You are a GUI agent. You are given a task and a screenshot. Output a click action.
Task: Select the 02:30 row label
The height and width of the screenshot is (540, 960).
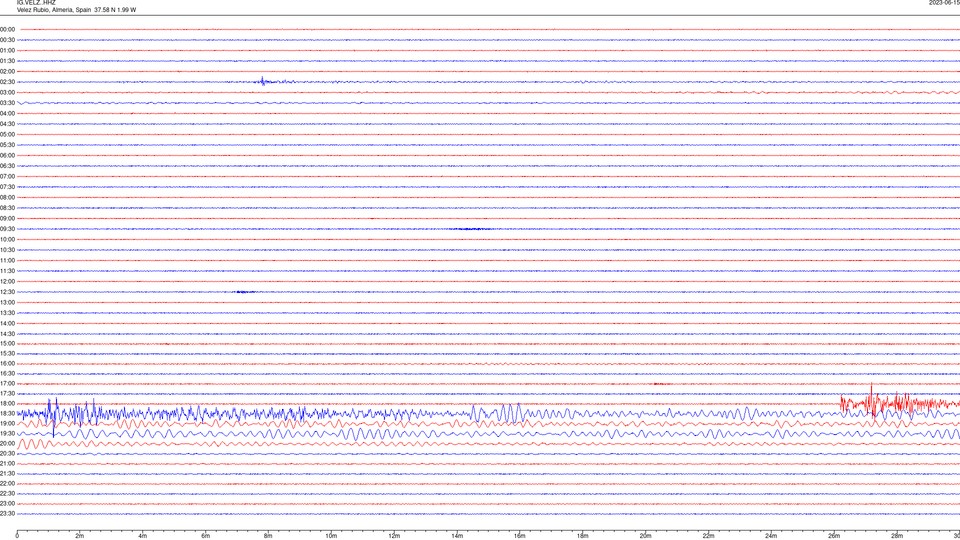tap(7, 82)
